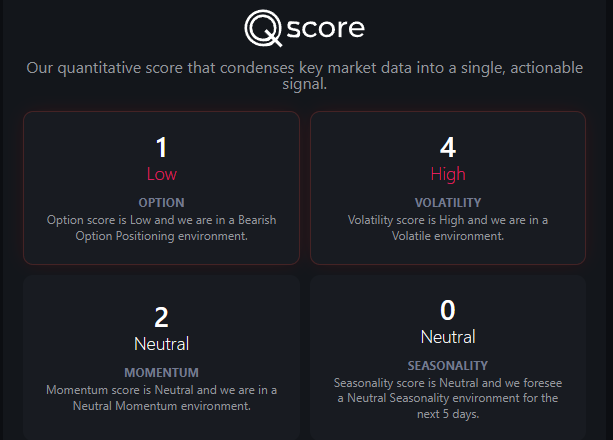Click the OPTION card heading

point(161,203)
